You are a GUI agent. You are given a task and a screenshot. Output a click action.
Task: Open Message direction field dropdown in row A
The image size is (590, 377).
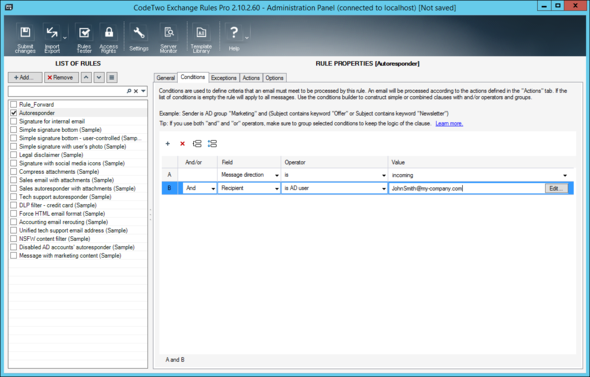(277, 175)
